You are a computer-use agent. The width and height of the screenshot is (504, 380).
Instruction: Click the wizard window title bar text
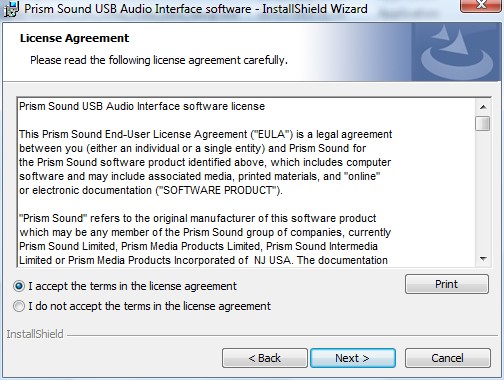196,9
